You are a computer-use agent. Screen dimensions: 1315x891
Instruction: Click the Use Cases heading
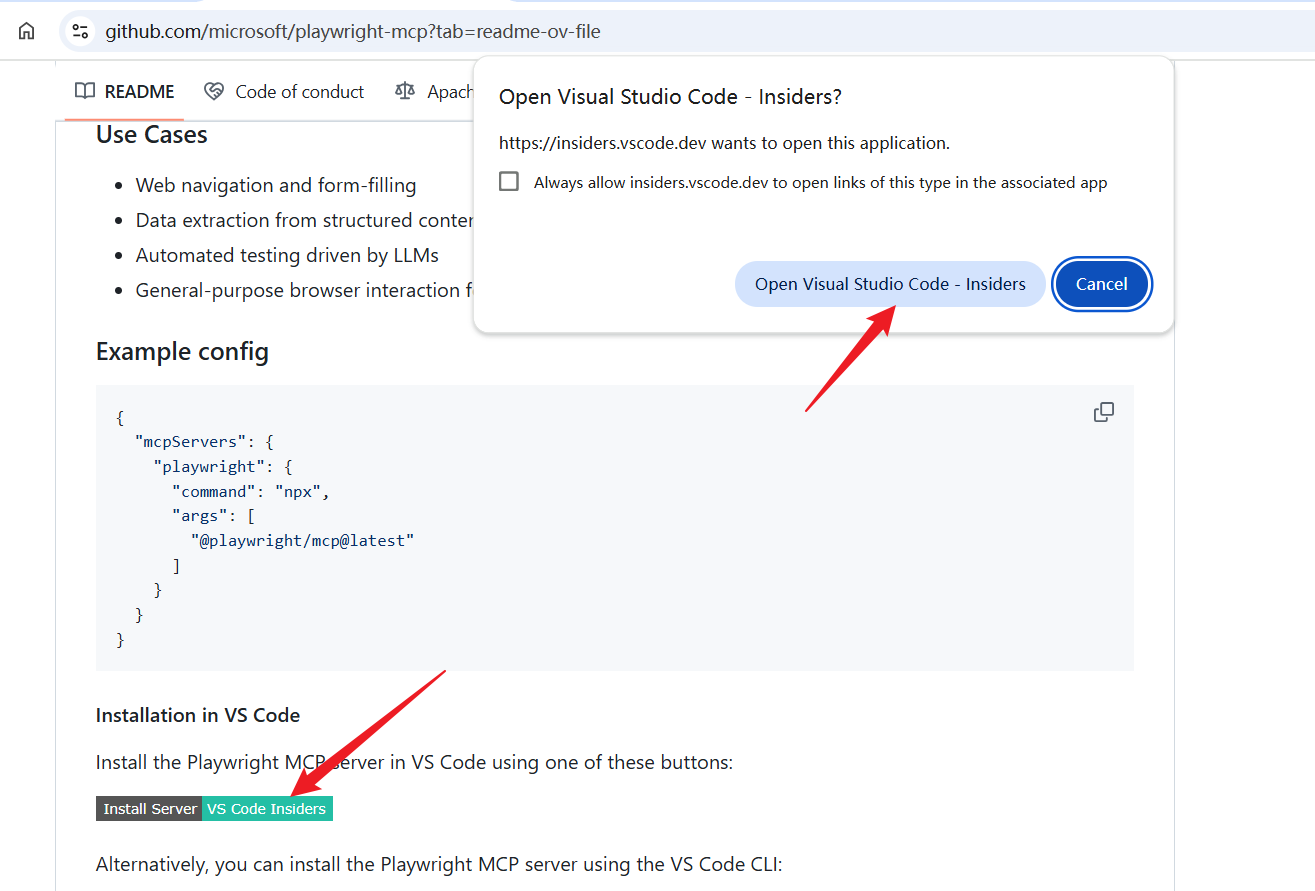tap(152, 135)
